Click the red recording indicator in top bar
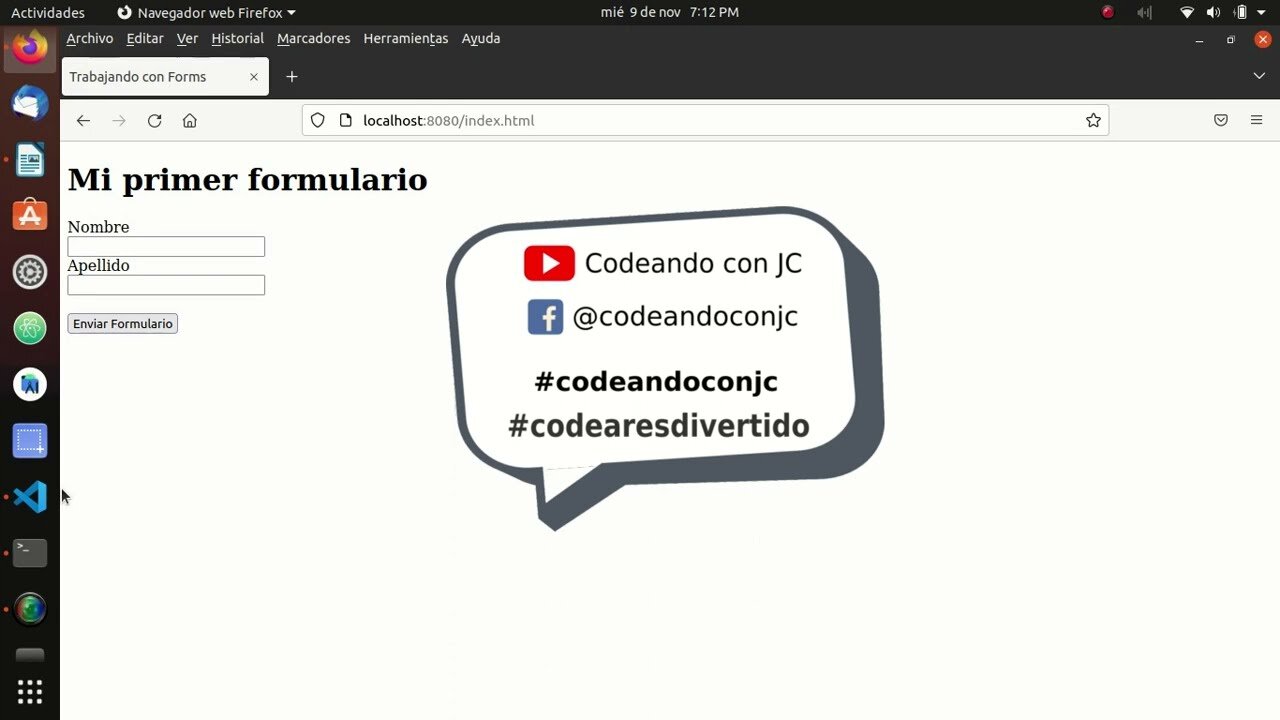The image size is (1280, 720). point(1108,12)
